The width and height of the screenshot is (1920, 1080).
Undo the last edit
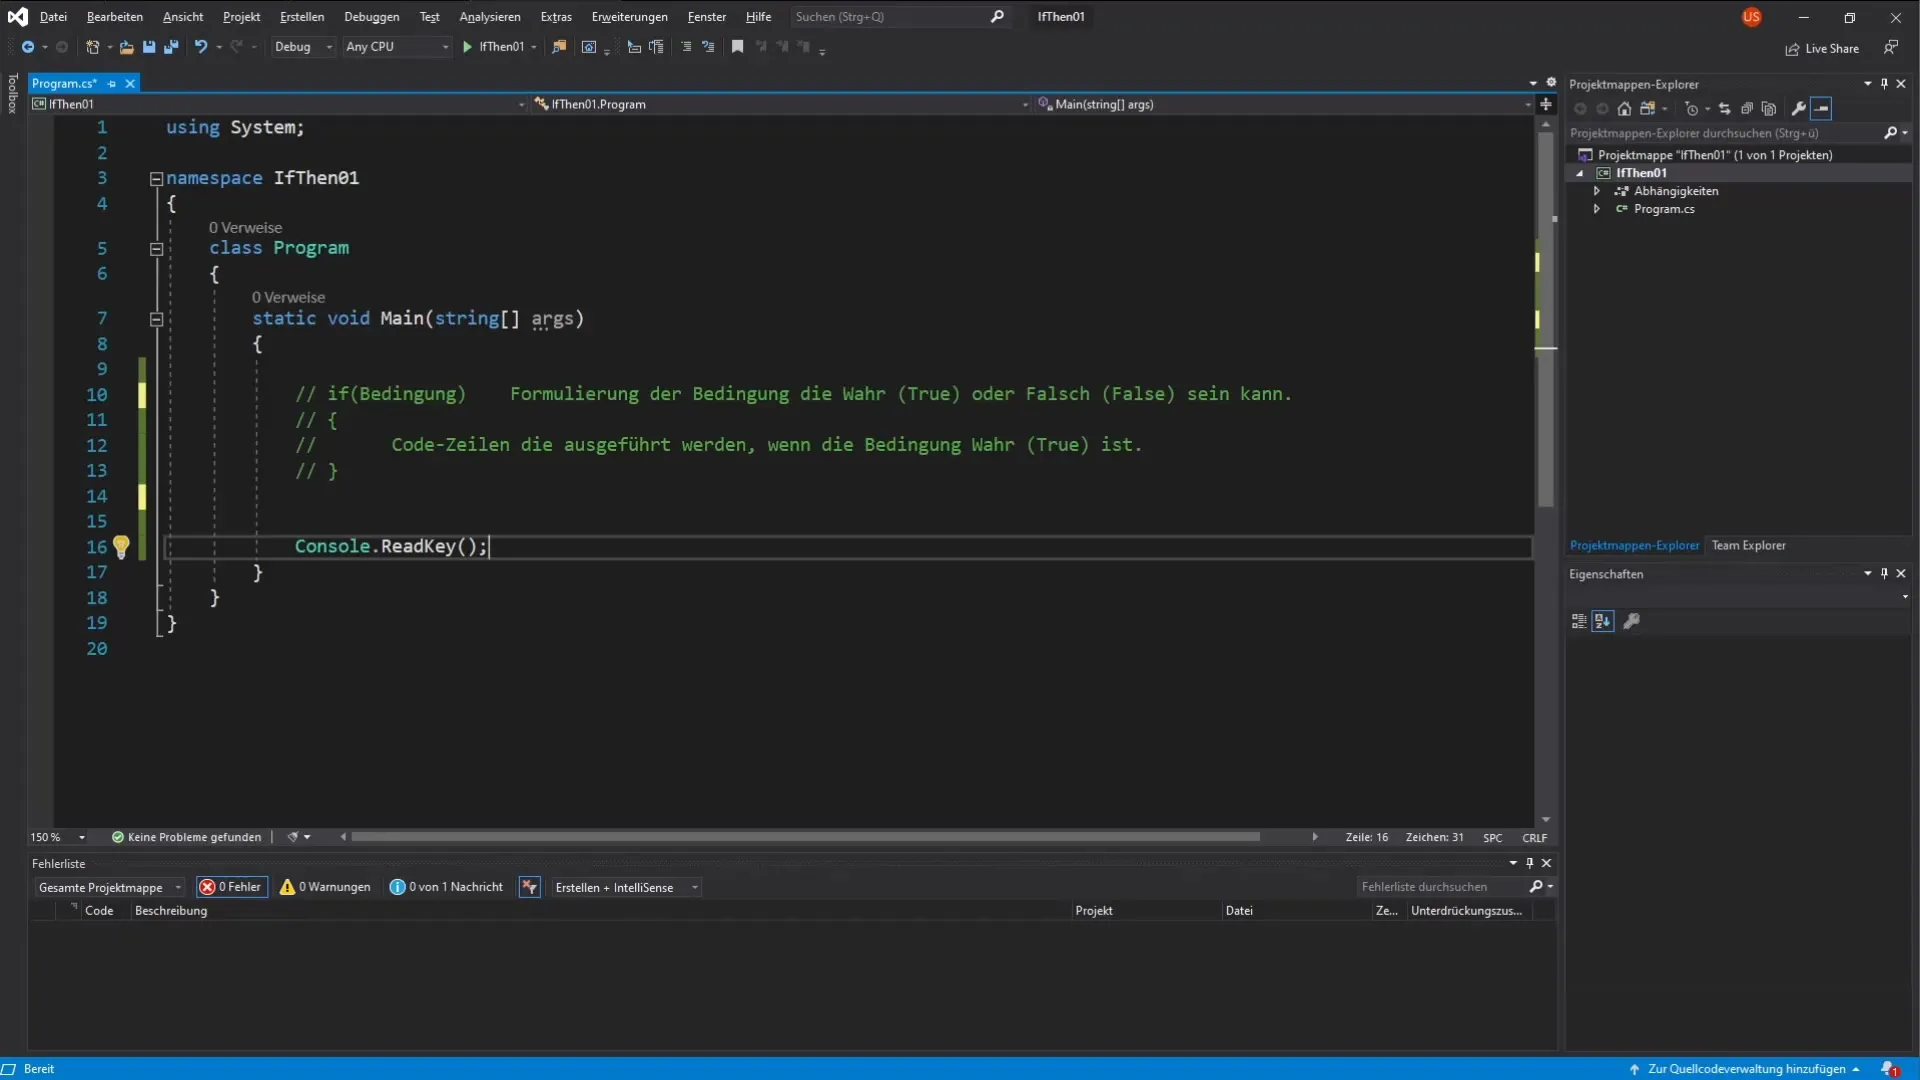click(x=201, y=47)
